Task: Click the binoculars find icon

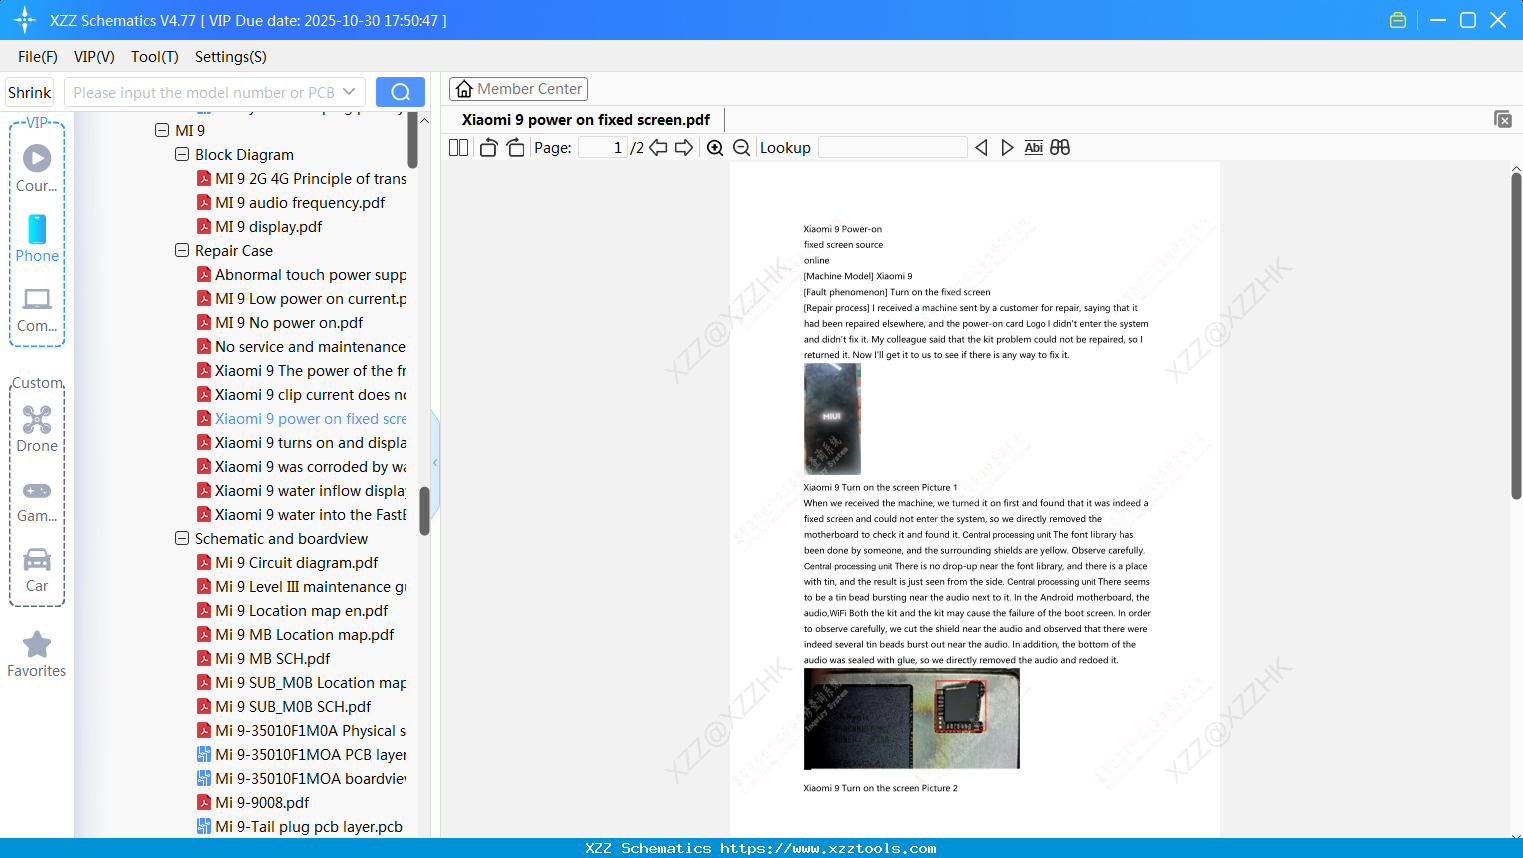Action: 1060,148
